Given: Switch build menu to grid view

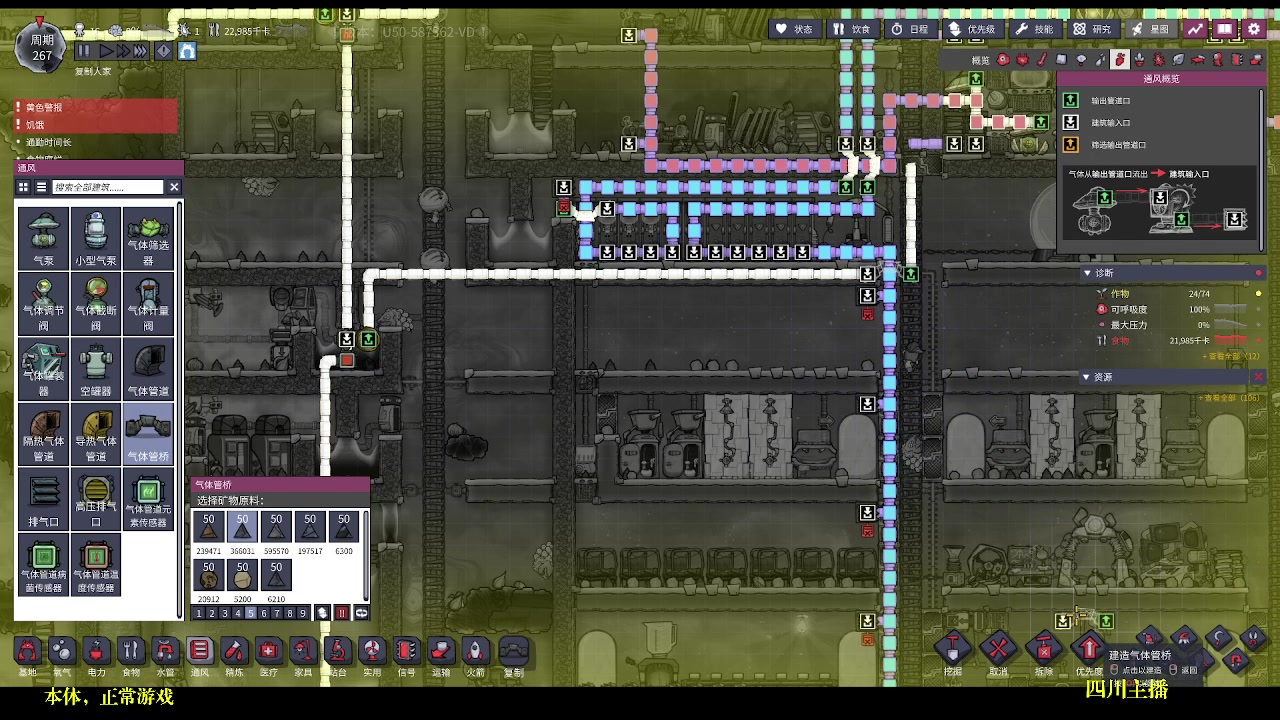Looking at the screenshot, I should pyautogui.click(x=24, y=187).
